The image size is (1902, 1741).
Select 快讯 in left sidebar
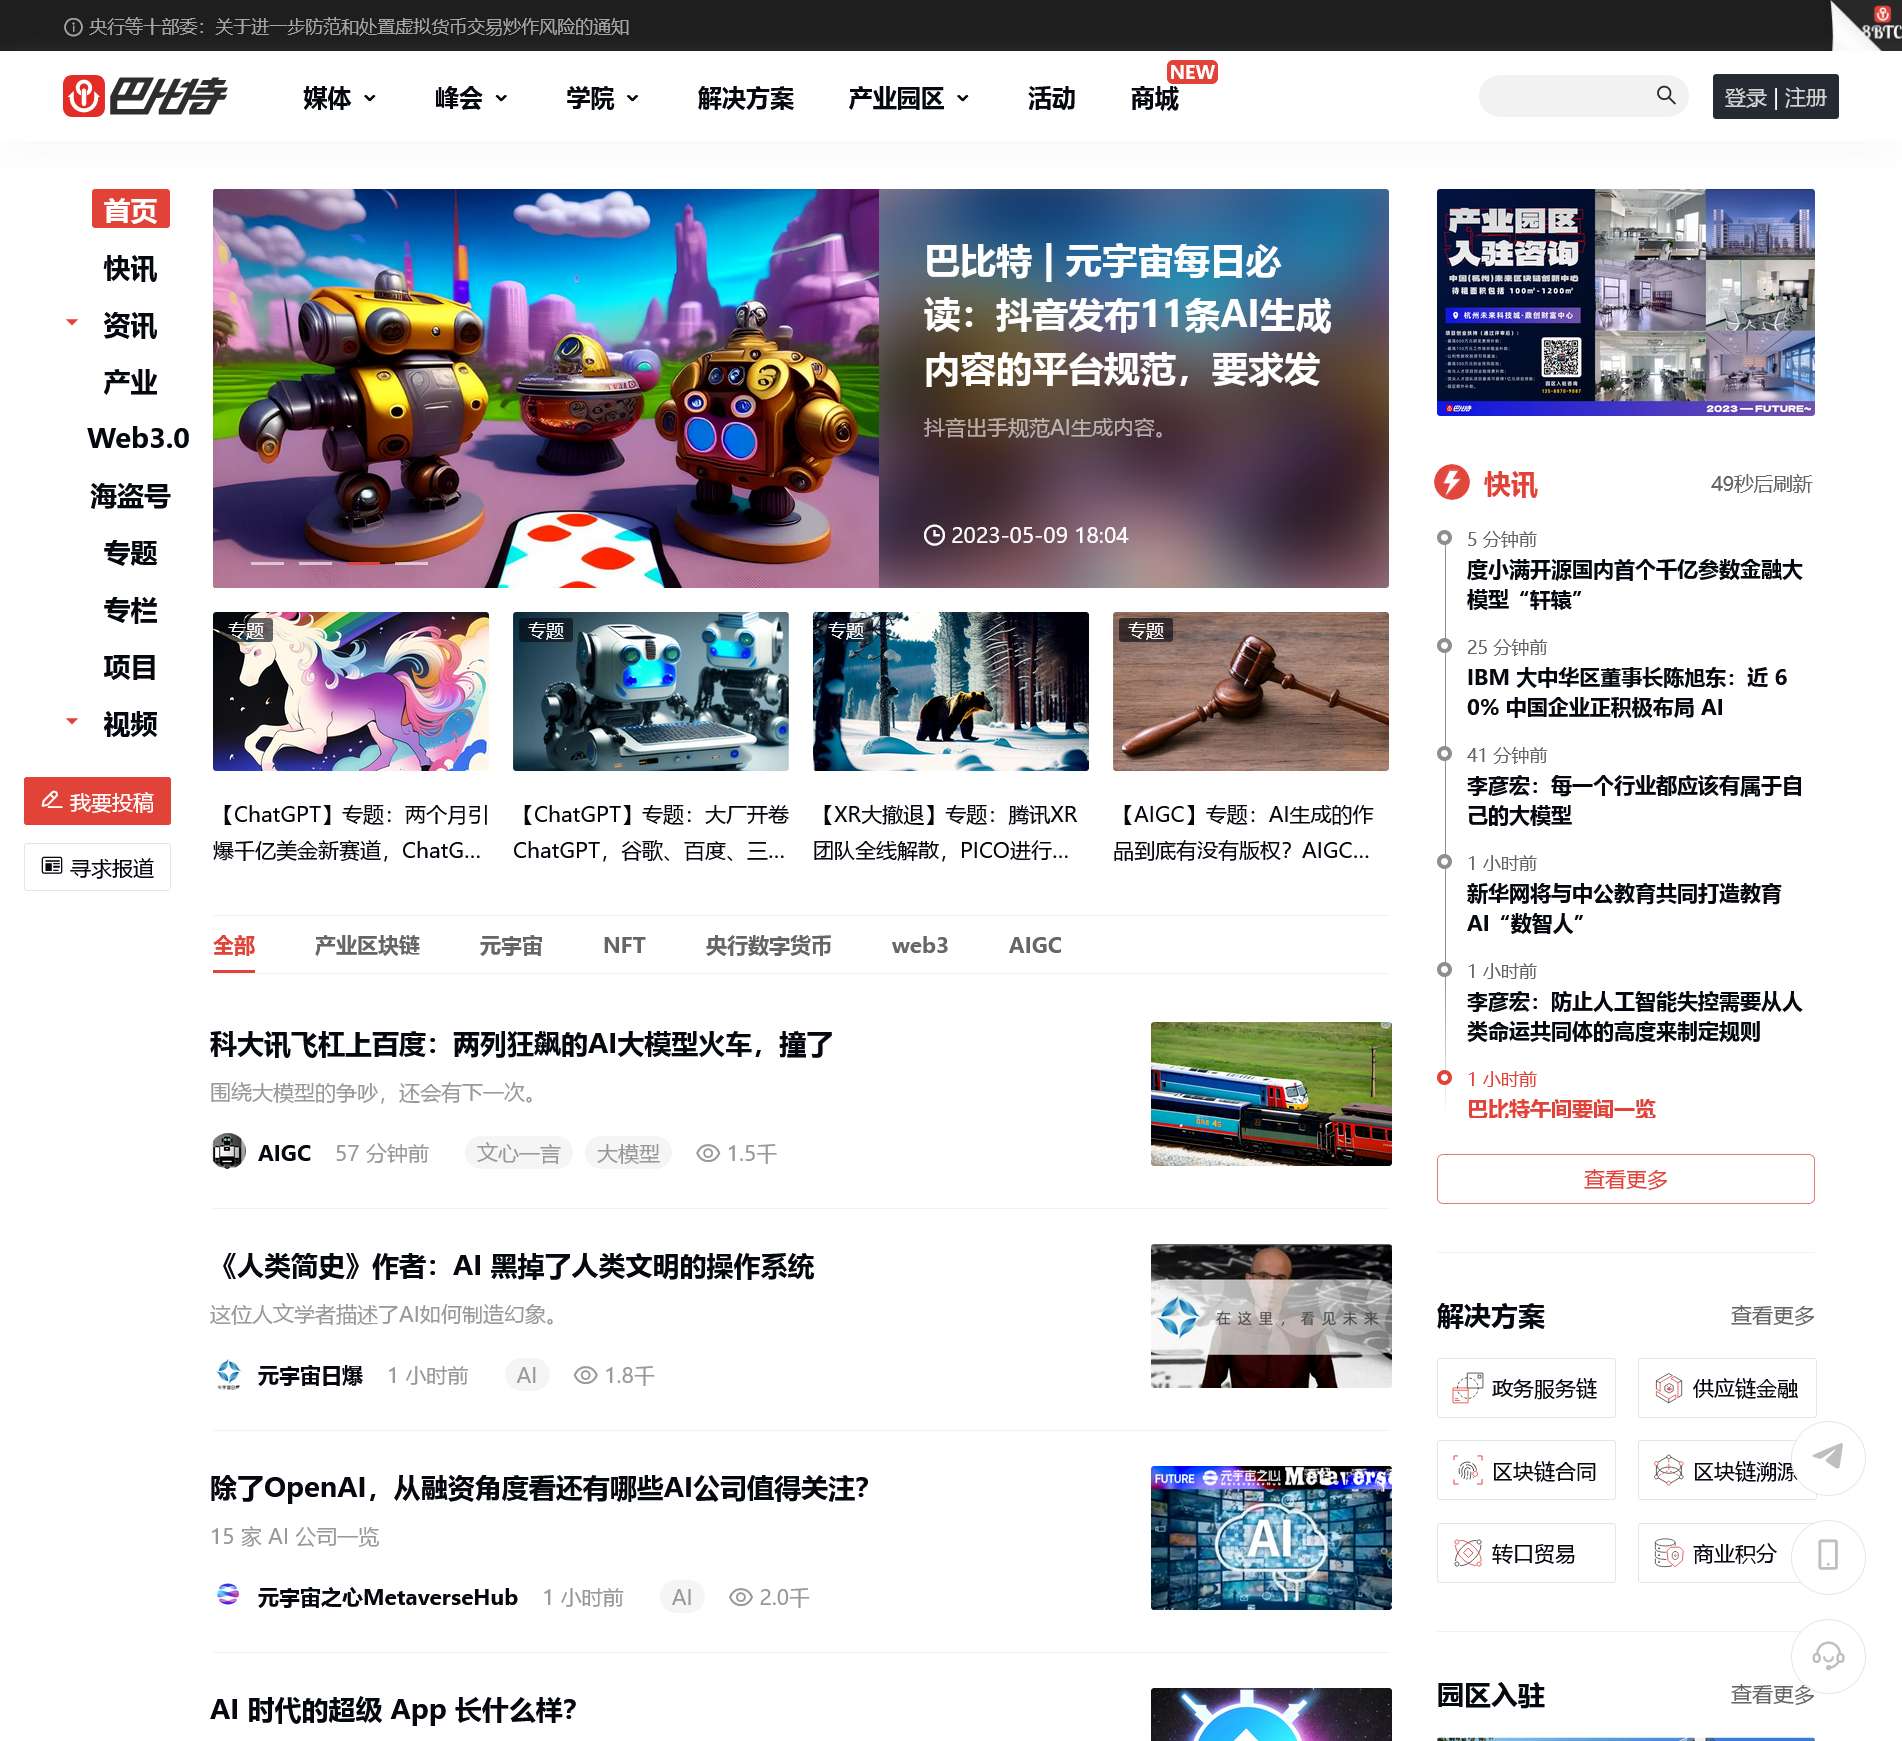130,268
